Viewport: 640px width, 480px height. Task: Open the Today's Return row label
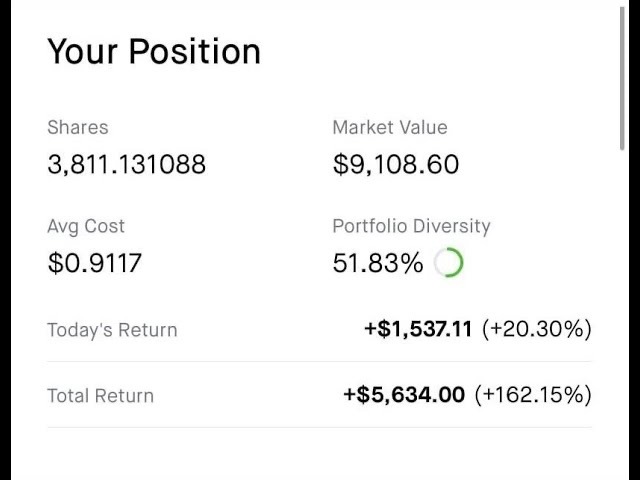point(112,330)
